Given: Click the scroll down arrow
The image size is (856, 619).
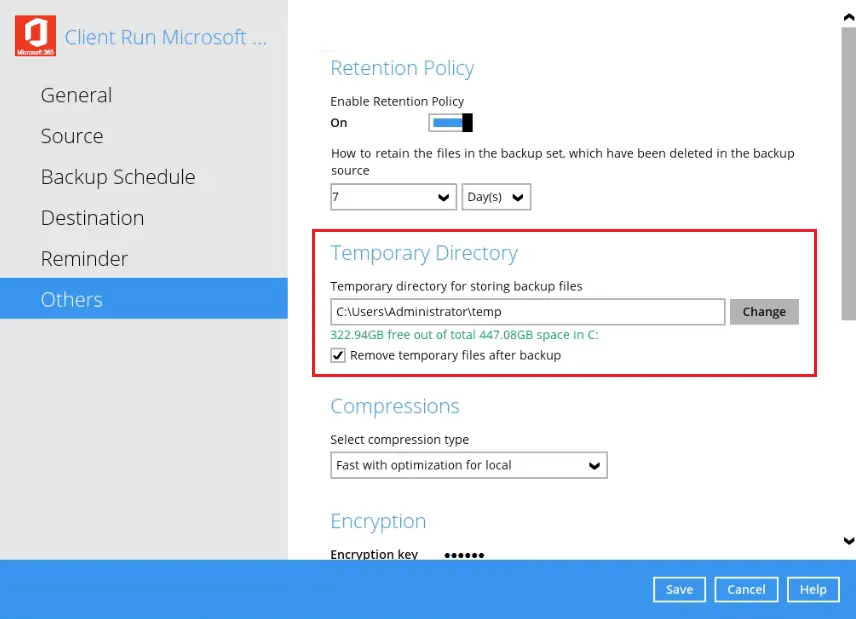Looking at the screenshot, I should click(x=849, y=541).
